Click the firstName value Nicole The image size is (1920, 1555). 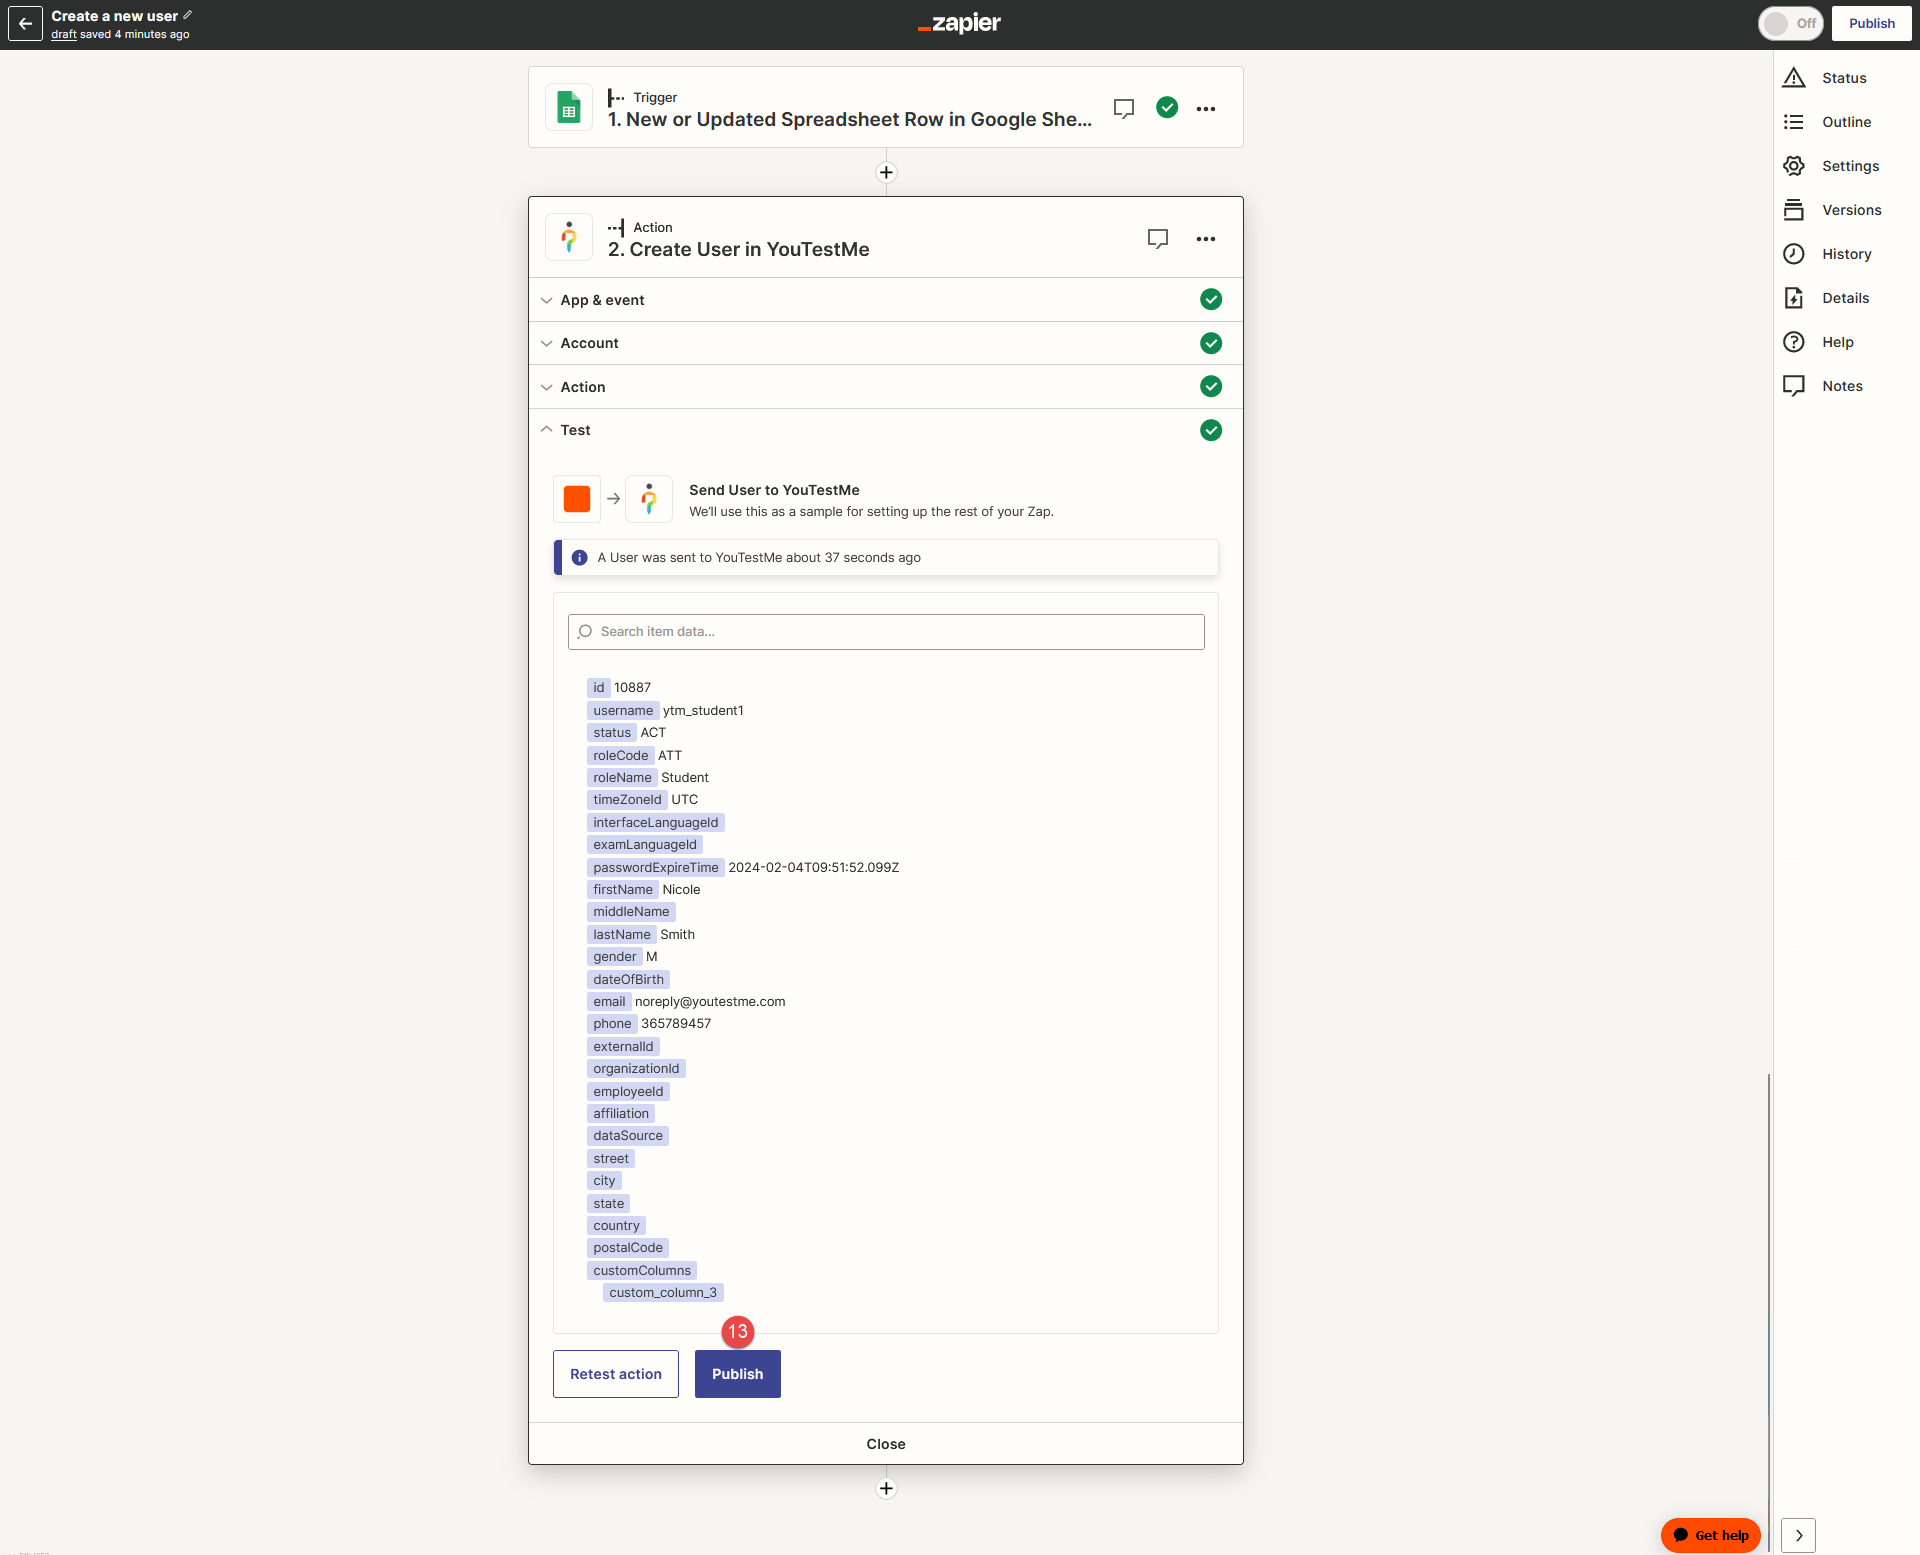[681, 889]
